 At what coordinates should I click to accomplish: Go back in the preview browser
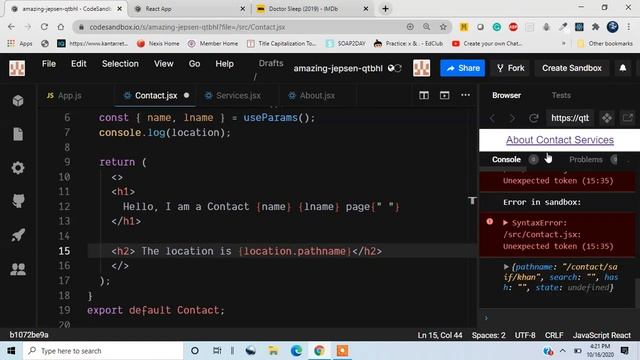492,118
